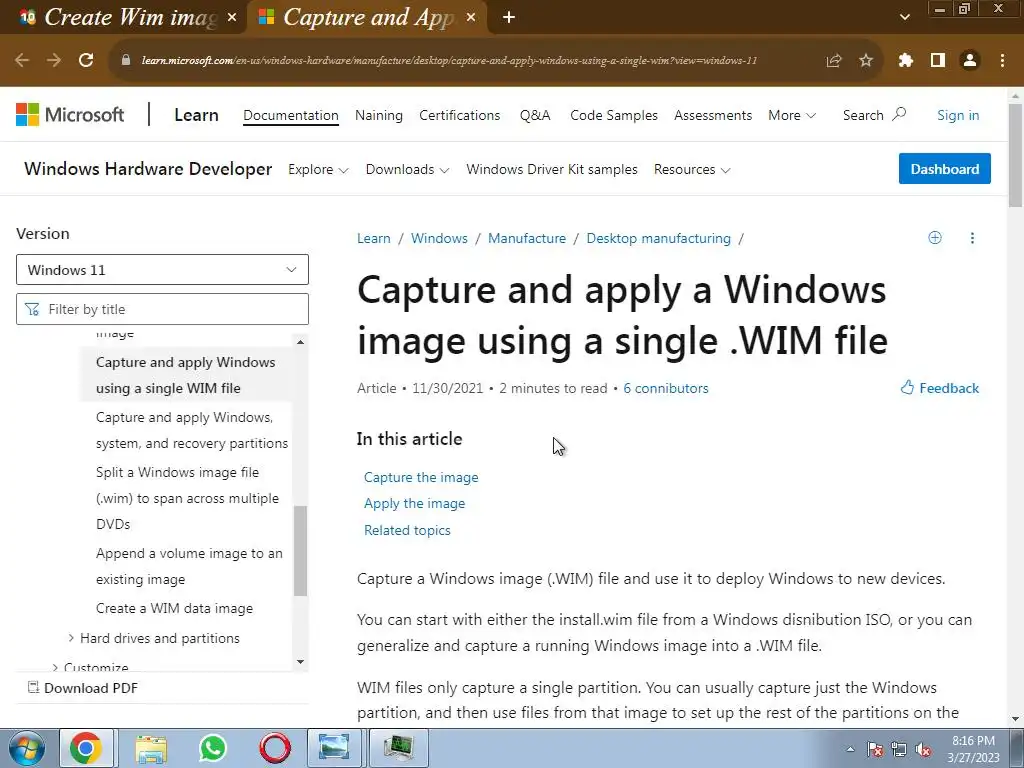Image resolution: width=1024 pixels, height=768 pixels.
Task: Open the Certifications nav item
Action: point(459,115)
